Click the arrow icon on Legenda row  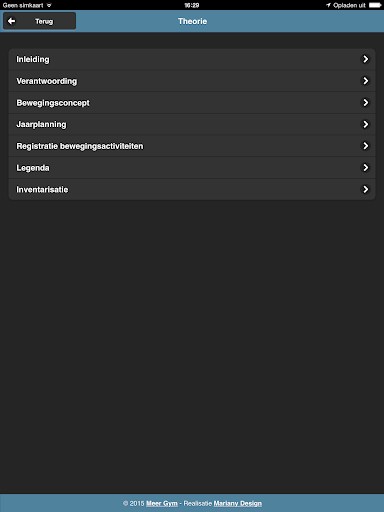pyautogui.click(x=366, y=167)
